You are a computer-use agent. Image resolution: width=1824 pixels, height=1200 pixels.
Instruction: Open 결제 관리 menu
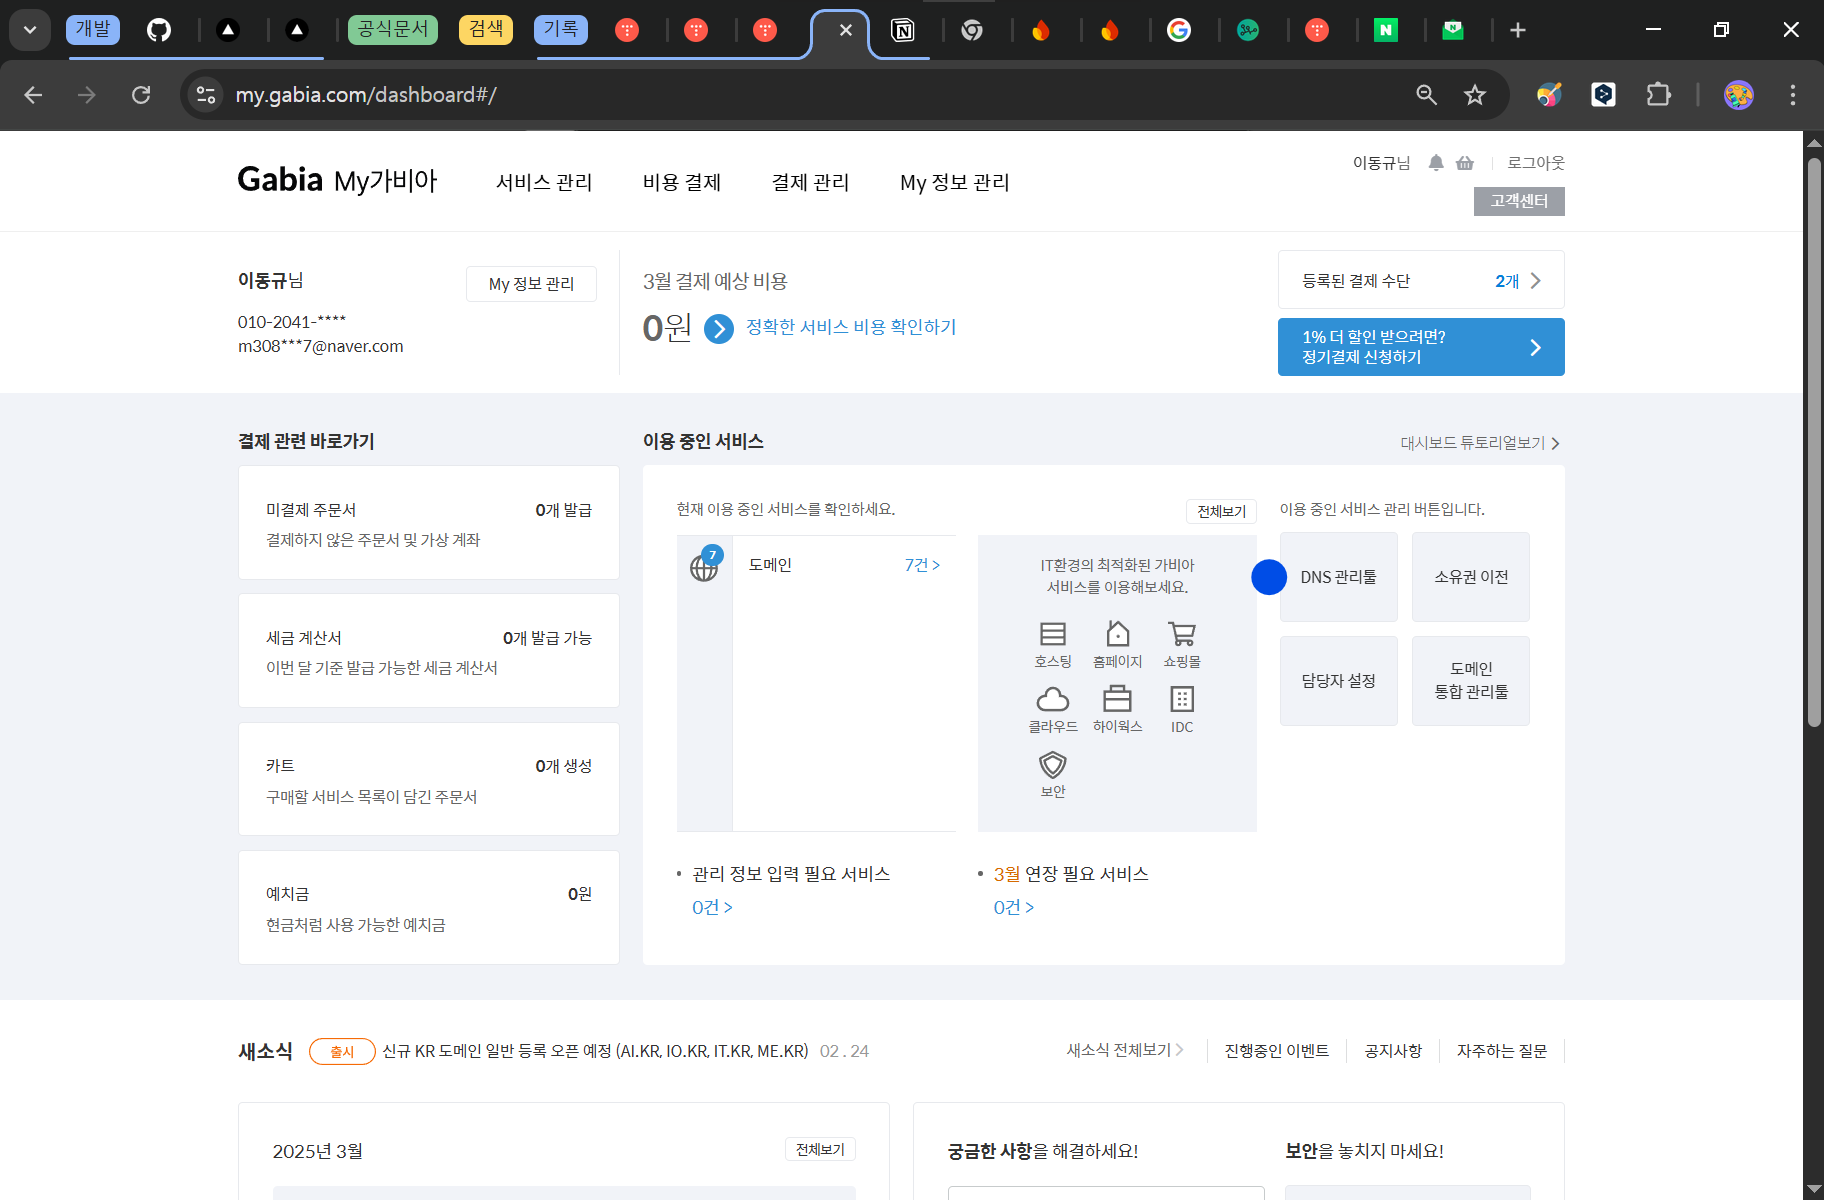click(x=810, y=182)
